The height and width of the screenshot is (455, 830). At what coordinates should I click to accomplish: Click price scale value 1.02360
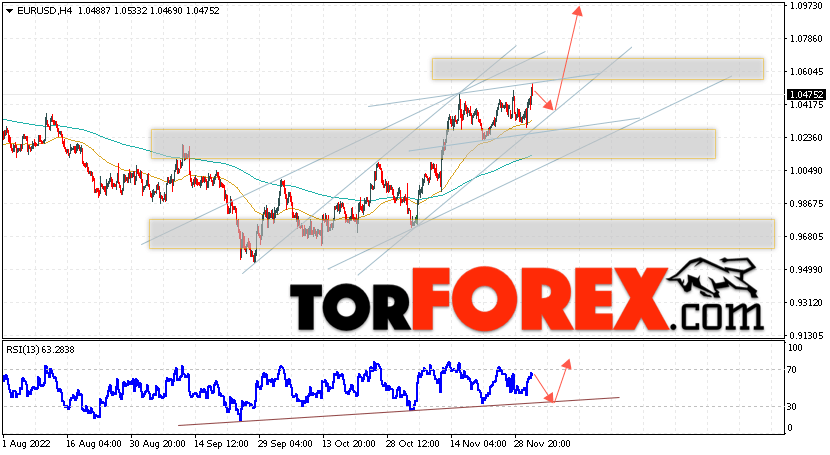pyautogui.click(x=806, y=138)
